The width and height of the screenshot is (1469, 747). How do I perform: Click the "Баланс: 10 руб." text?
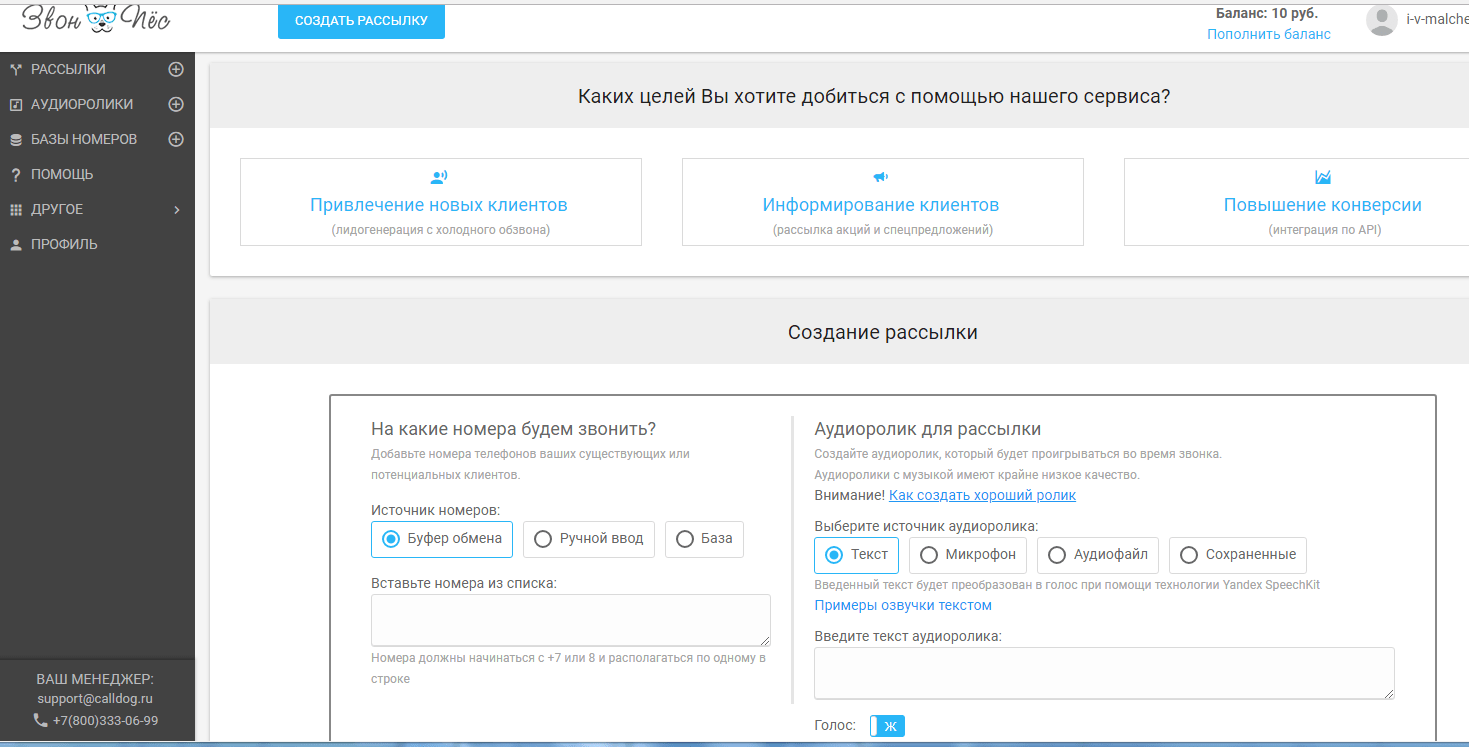[1267, 13]
